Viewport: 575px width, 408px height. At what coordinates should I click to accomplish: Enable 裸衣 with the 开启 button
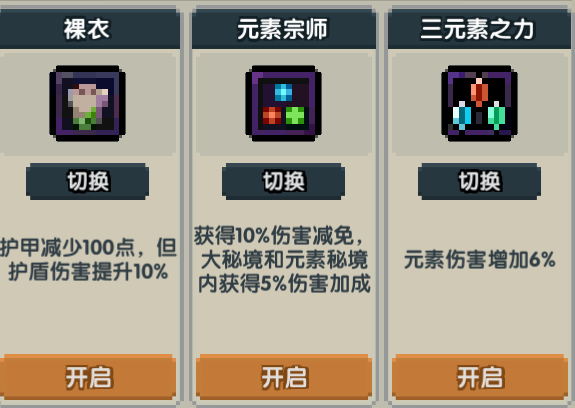[87, 377]
